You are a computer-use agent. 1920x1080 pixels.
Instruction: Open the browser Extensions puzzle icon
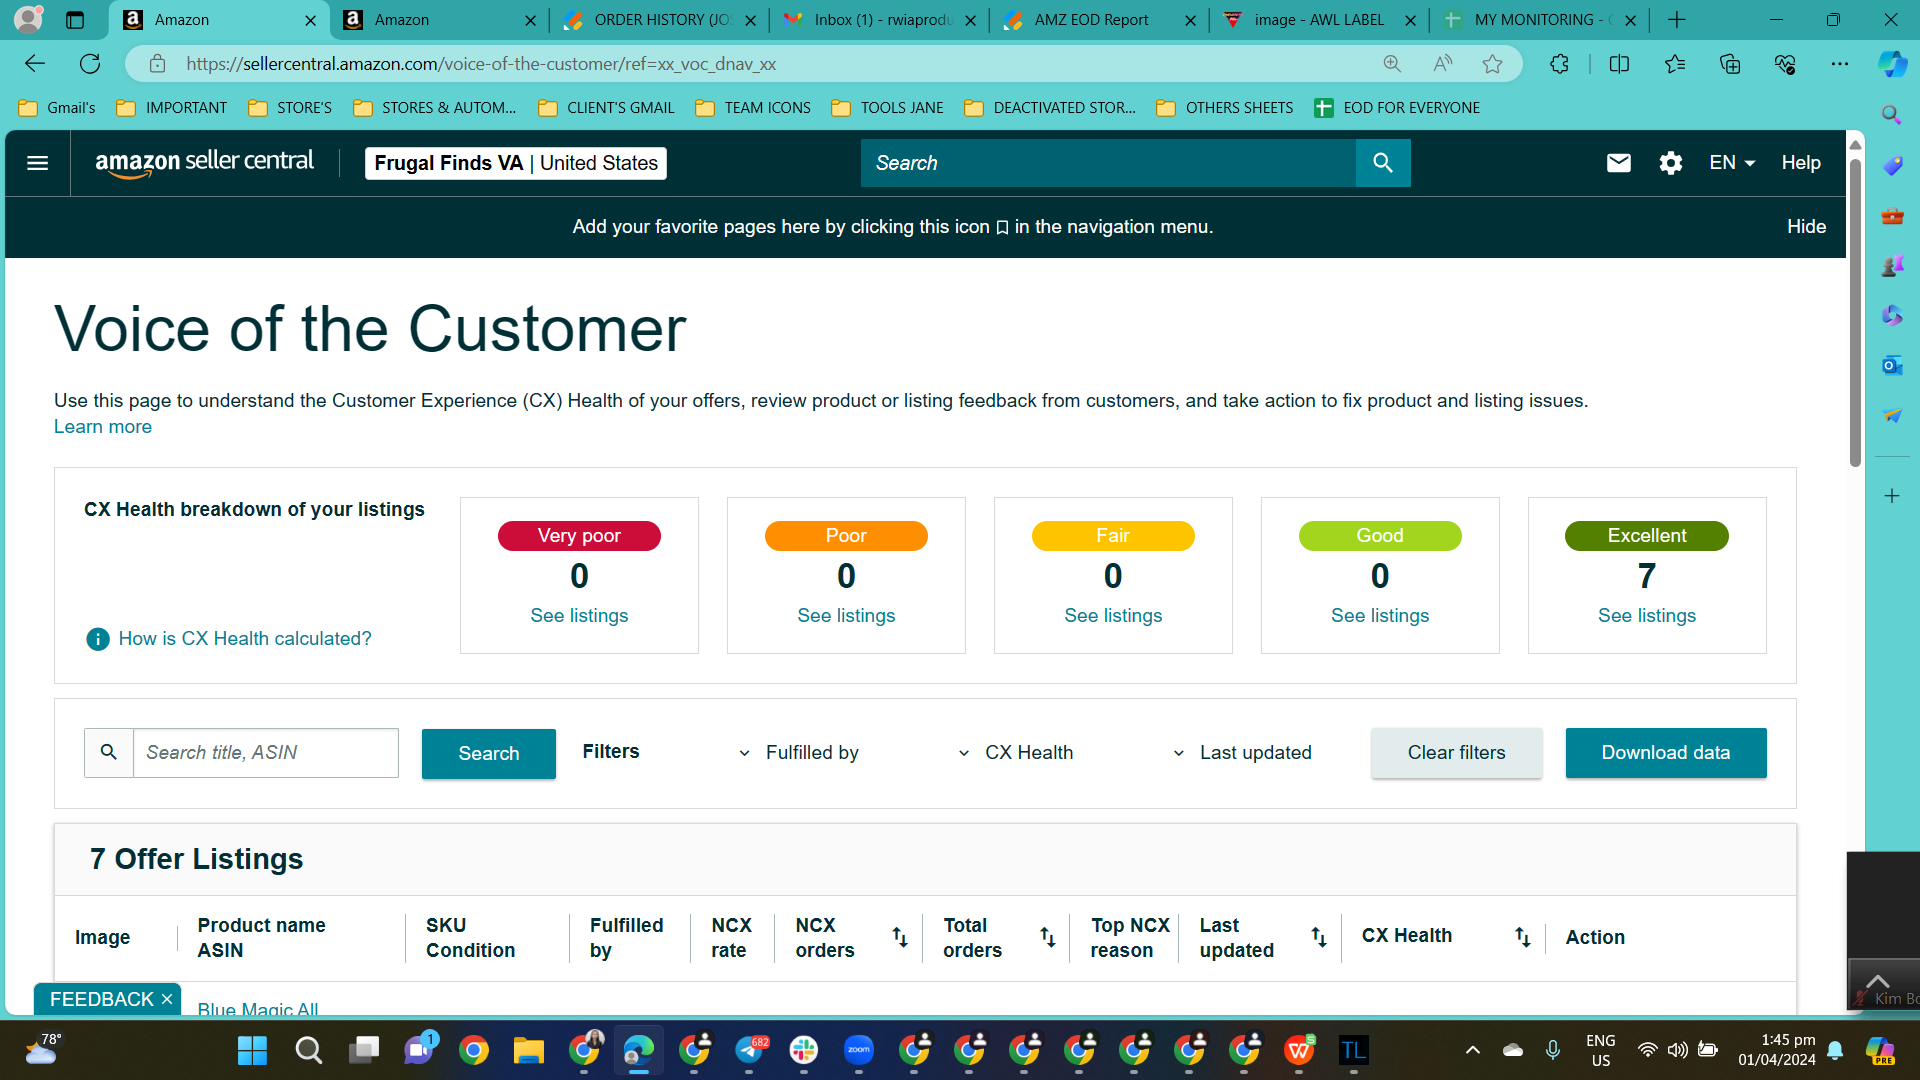pyautogui.click(x=1559, y=64)
